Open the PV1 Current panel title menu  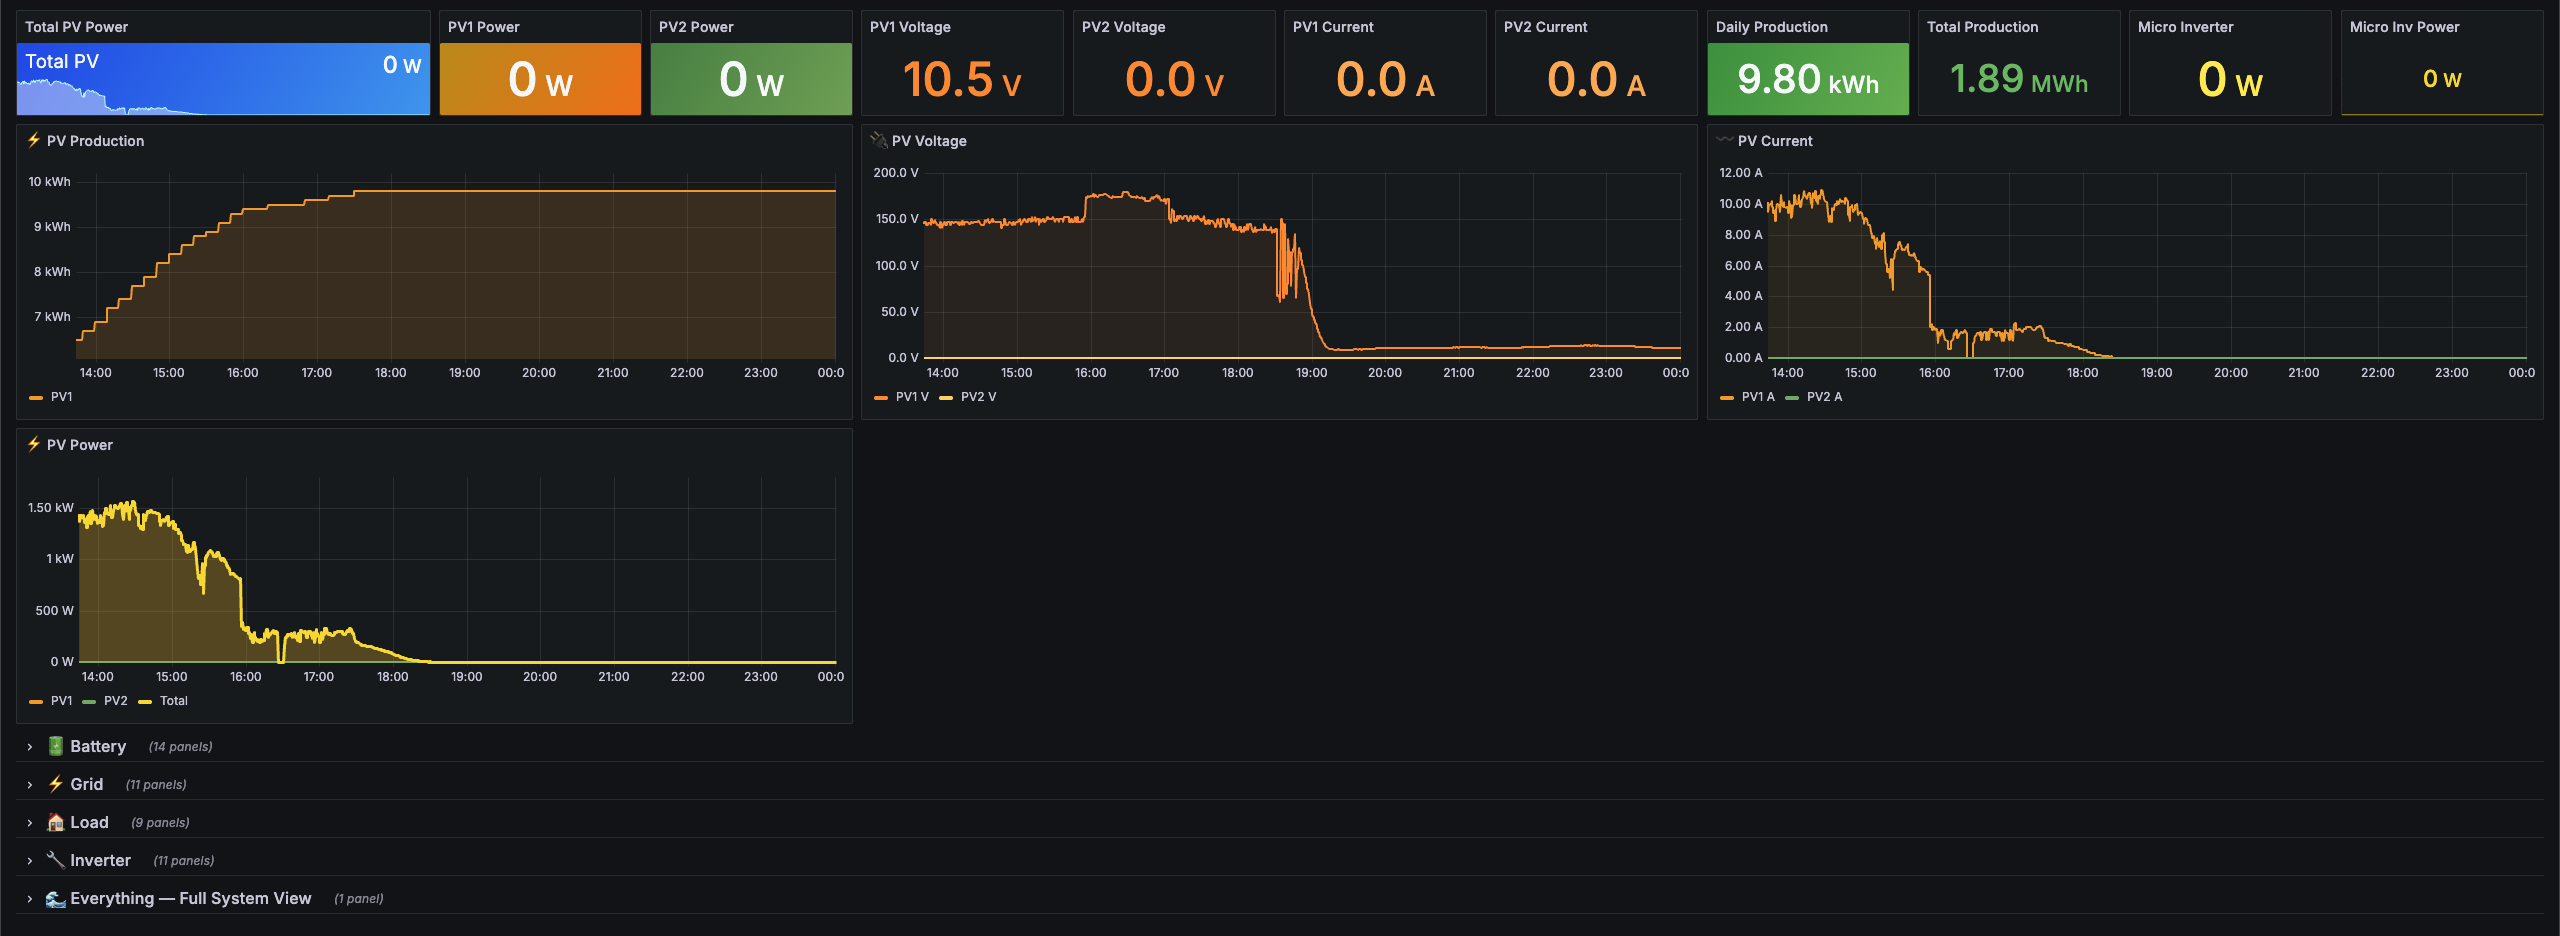pyautogui.click(x=1333, y=27)
